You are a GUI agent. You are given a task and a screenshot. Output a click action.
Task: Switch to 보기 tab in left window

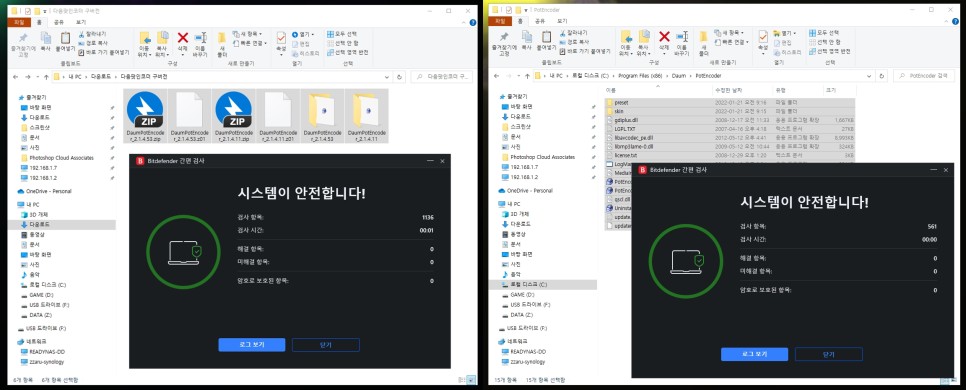click(x=81, y=22)
